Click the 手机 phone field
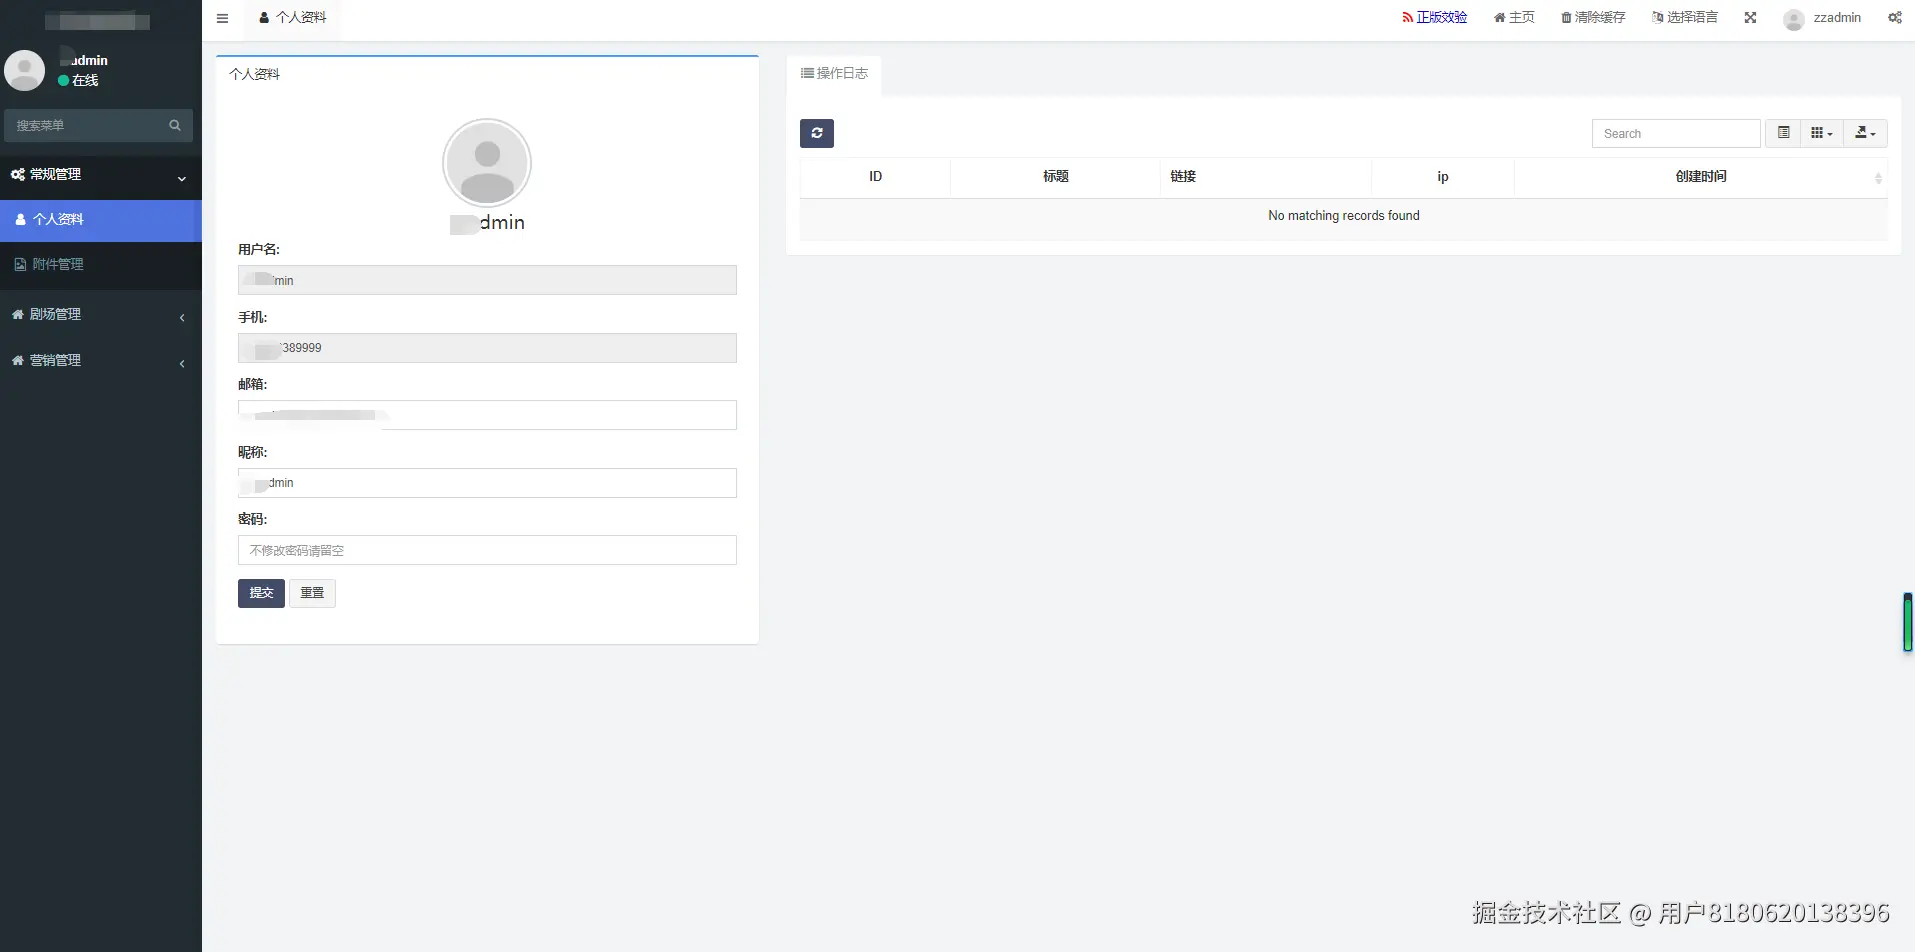Viewport: 1915px width, 952px height. point(487,348)
